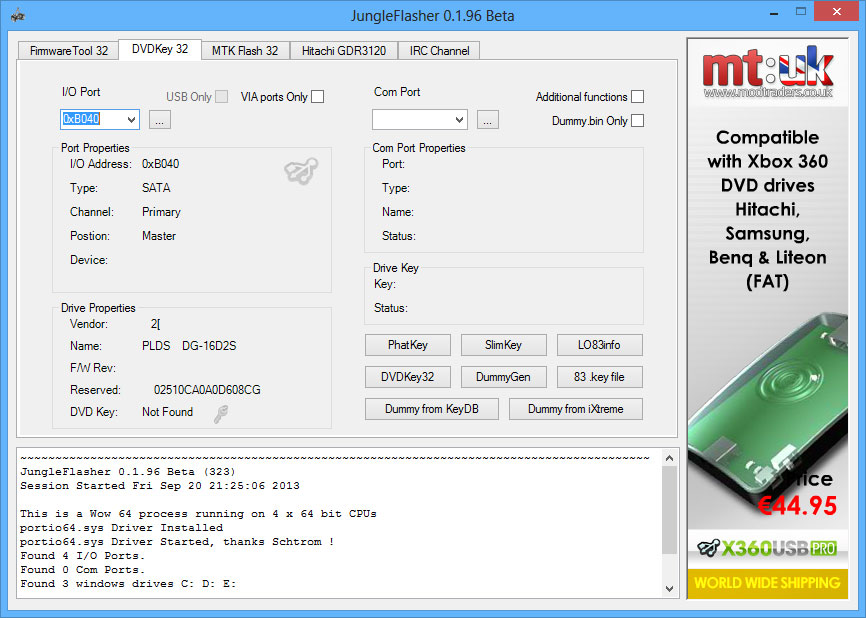Click the Reserved value 02510CA0A0D608CG
Screen dimensions: 866x618
[207, 390]
